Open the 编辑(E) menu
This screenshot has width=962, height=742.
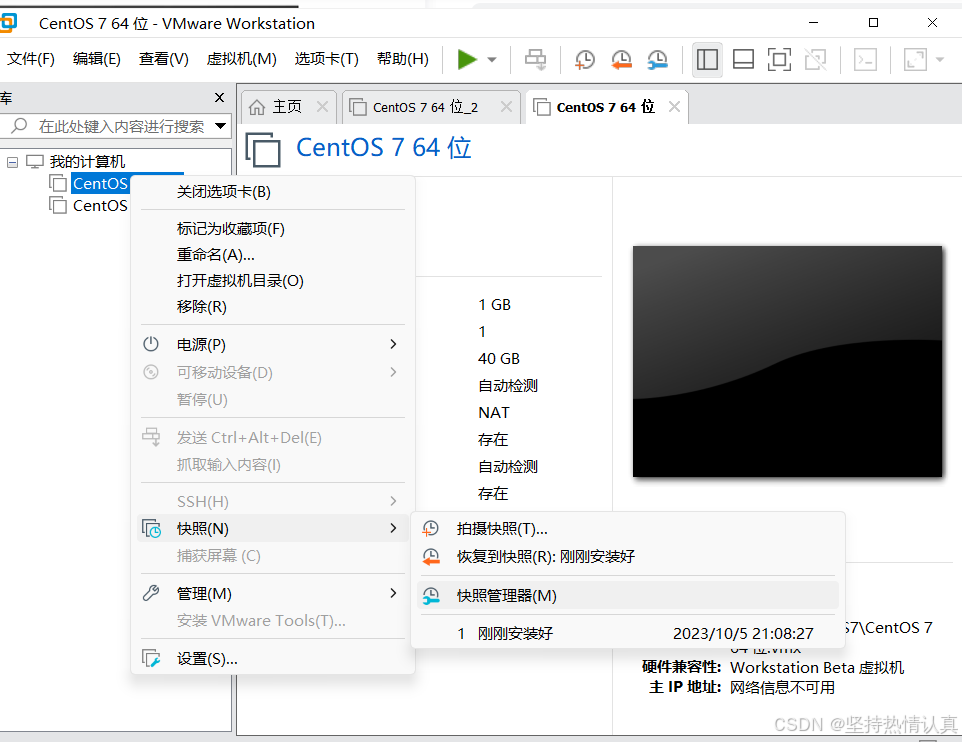click(96, 59)
